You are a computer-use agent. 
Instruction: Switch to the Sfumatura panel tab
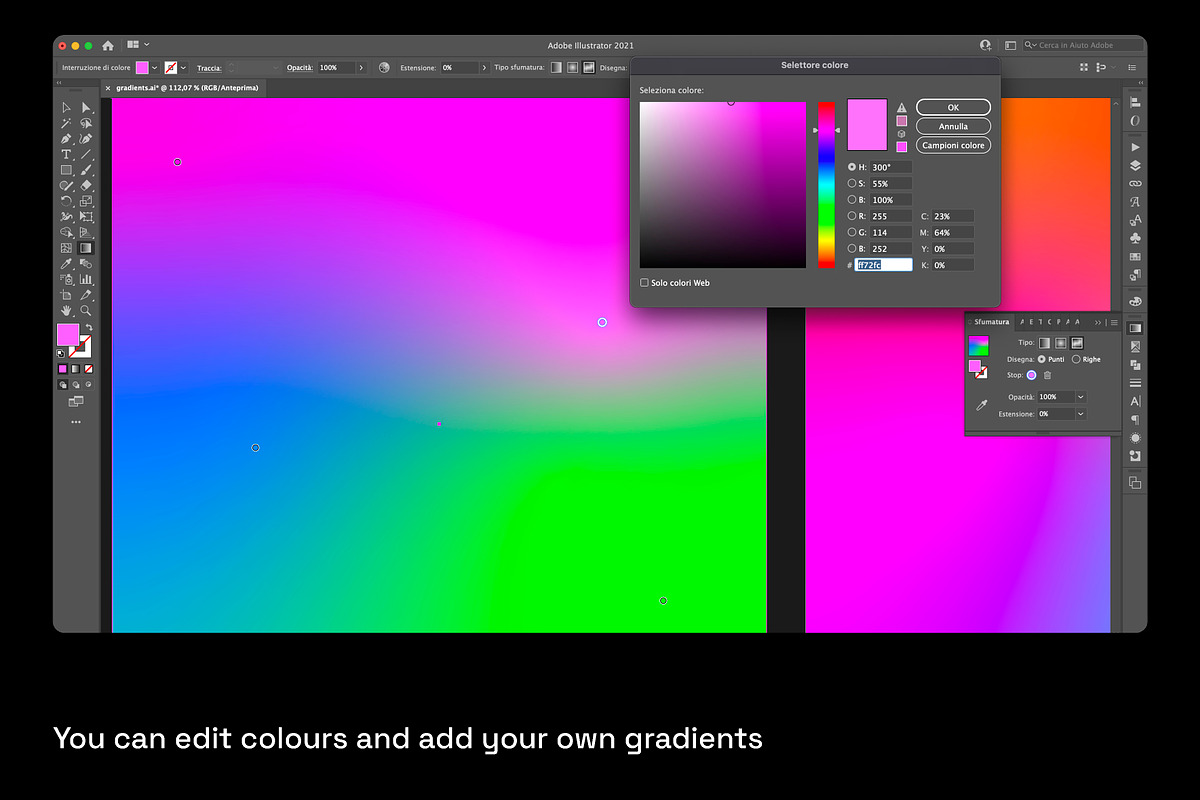tap(991, 322)
